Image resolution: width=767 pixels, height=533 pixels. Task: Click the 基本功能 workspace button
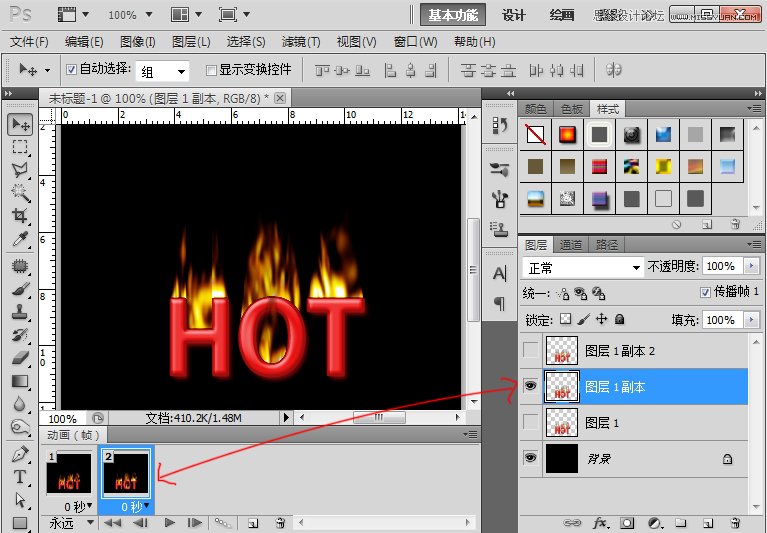point(452,15)
